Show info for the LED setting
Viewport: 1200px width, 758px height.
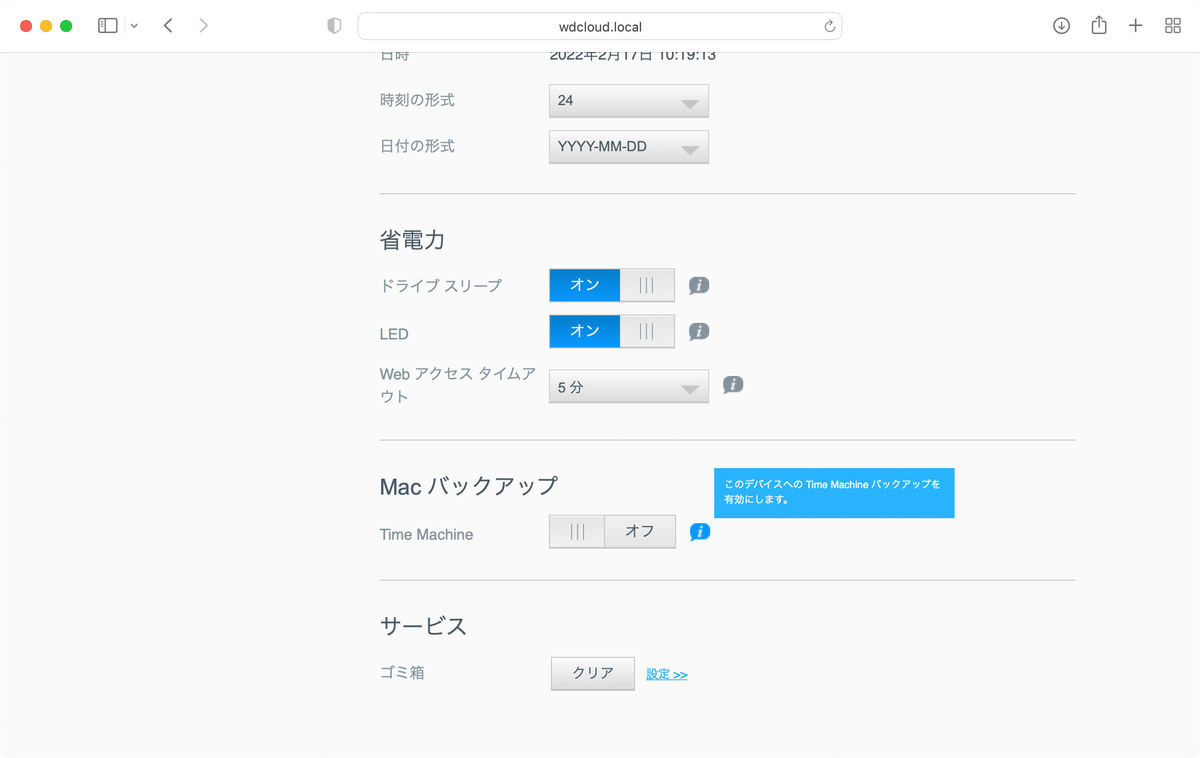pos(699,331)
